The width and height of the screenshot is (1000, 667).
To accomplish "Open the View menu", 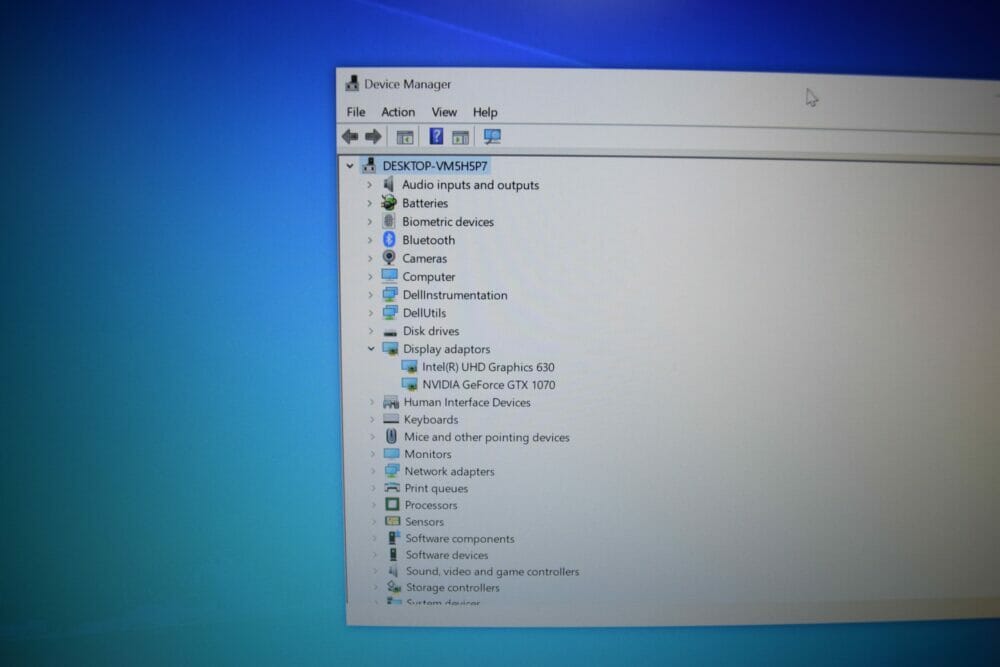I will [444, 112].
